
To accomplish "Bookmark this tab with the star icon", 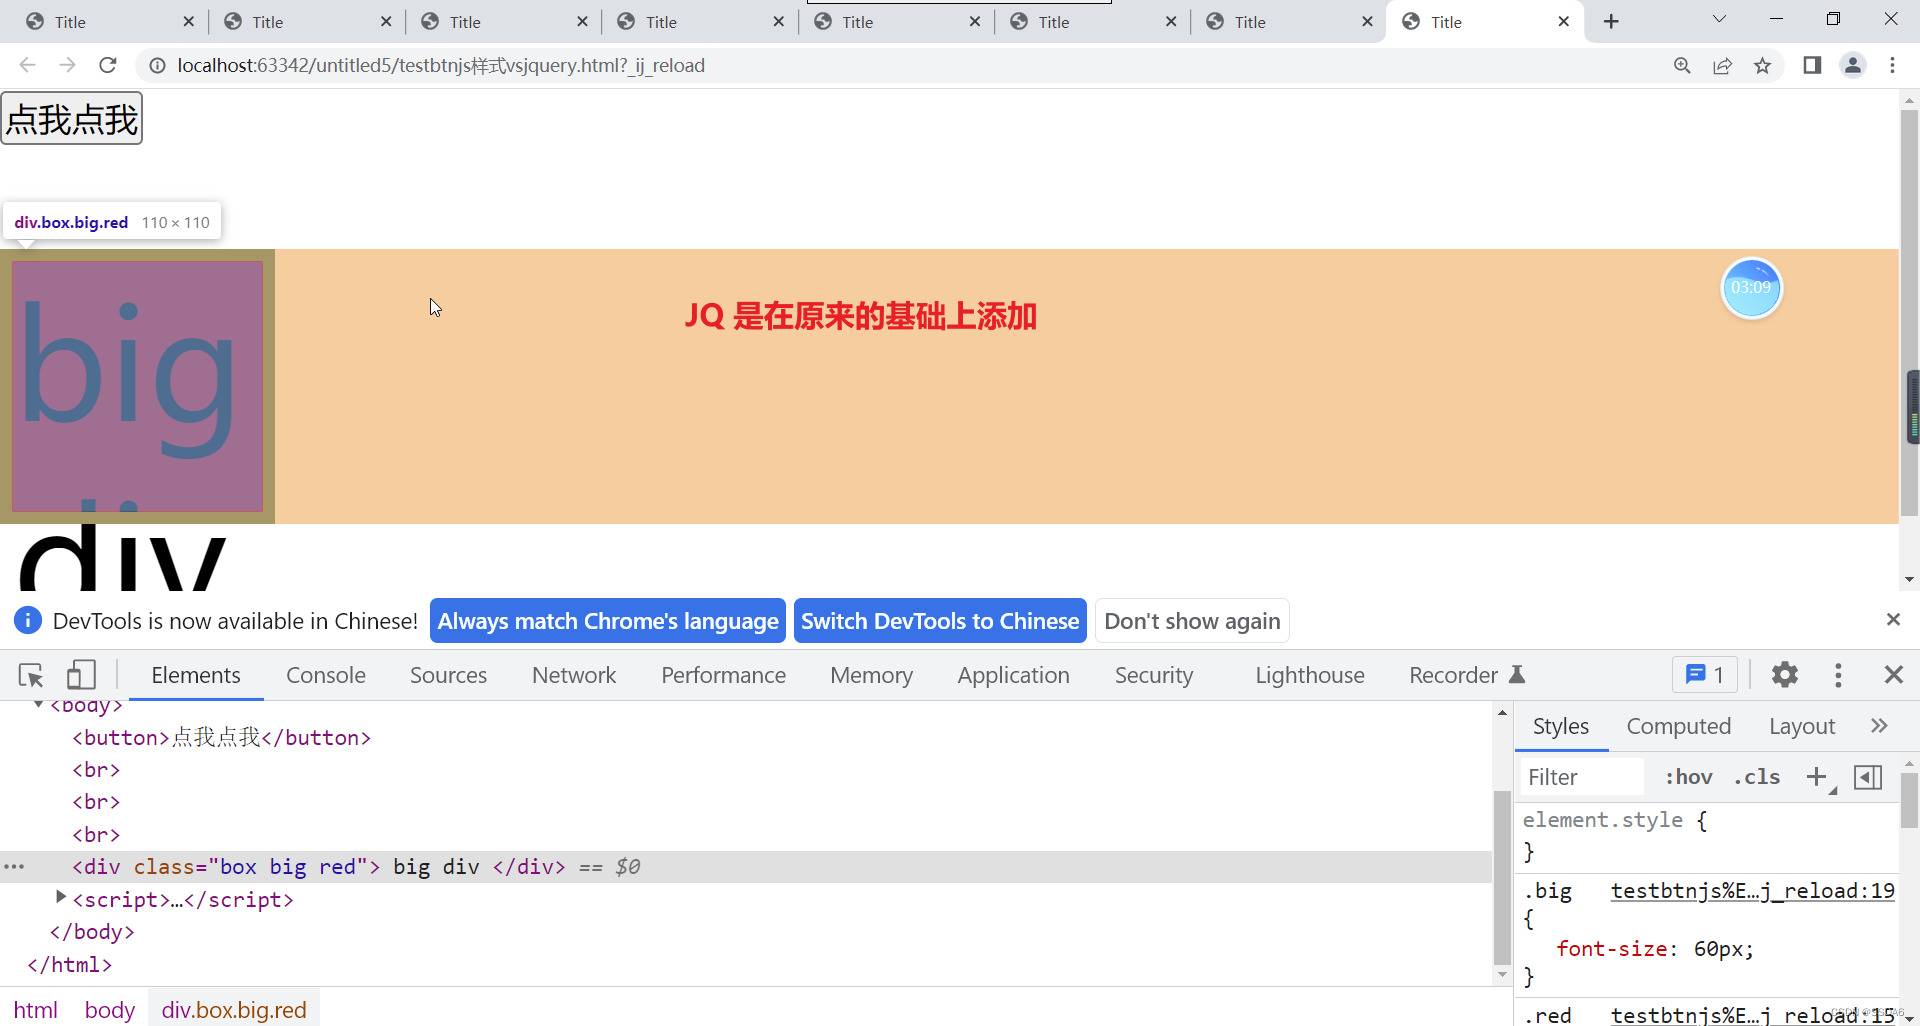I will [x=1762, y=65].
